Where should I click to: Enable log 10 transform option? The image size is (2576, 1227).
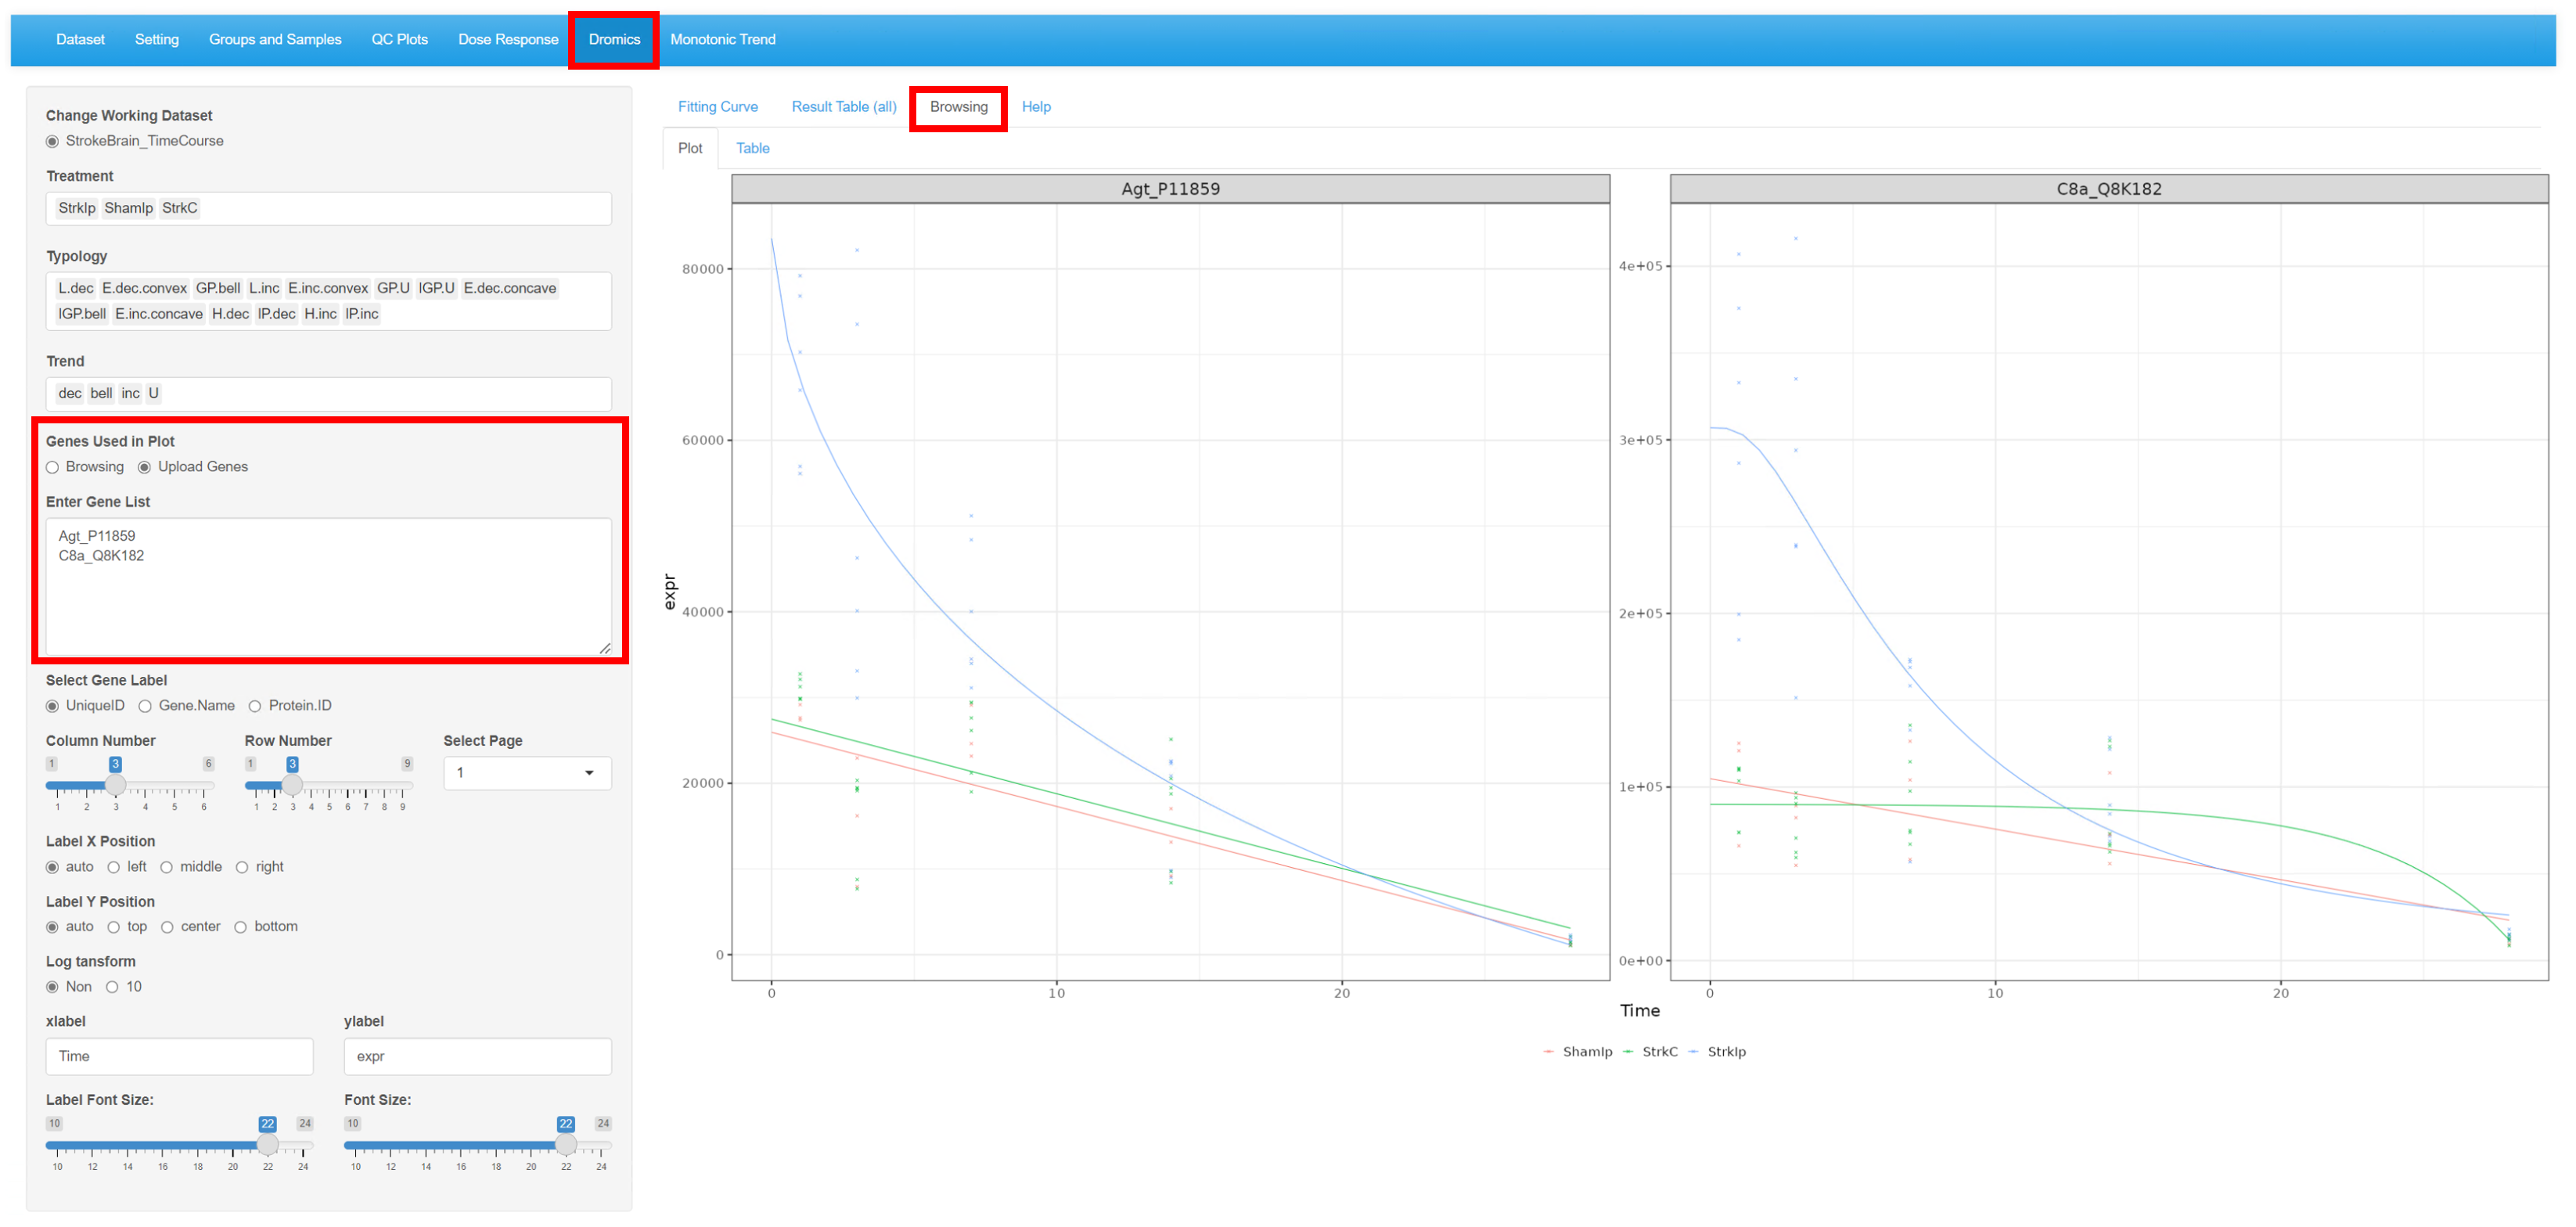coord(113,988)
